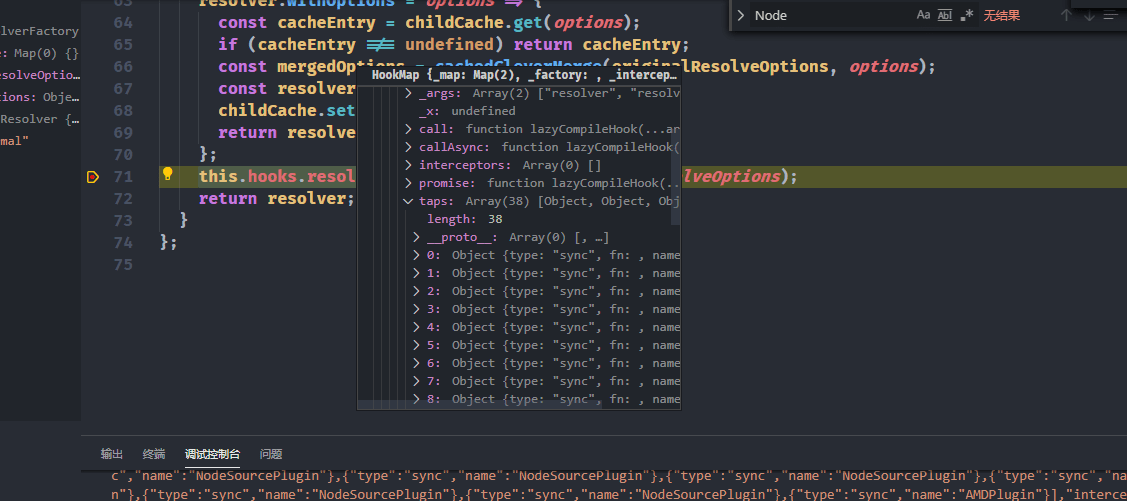Expand taps object at index 0

coord(417,255)
